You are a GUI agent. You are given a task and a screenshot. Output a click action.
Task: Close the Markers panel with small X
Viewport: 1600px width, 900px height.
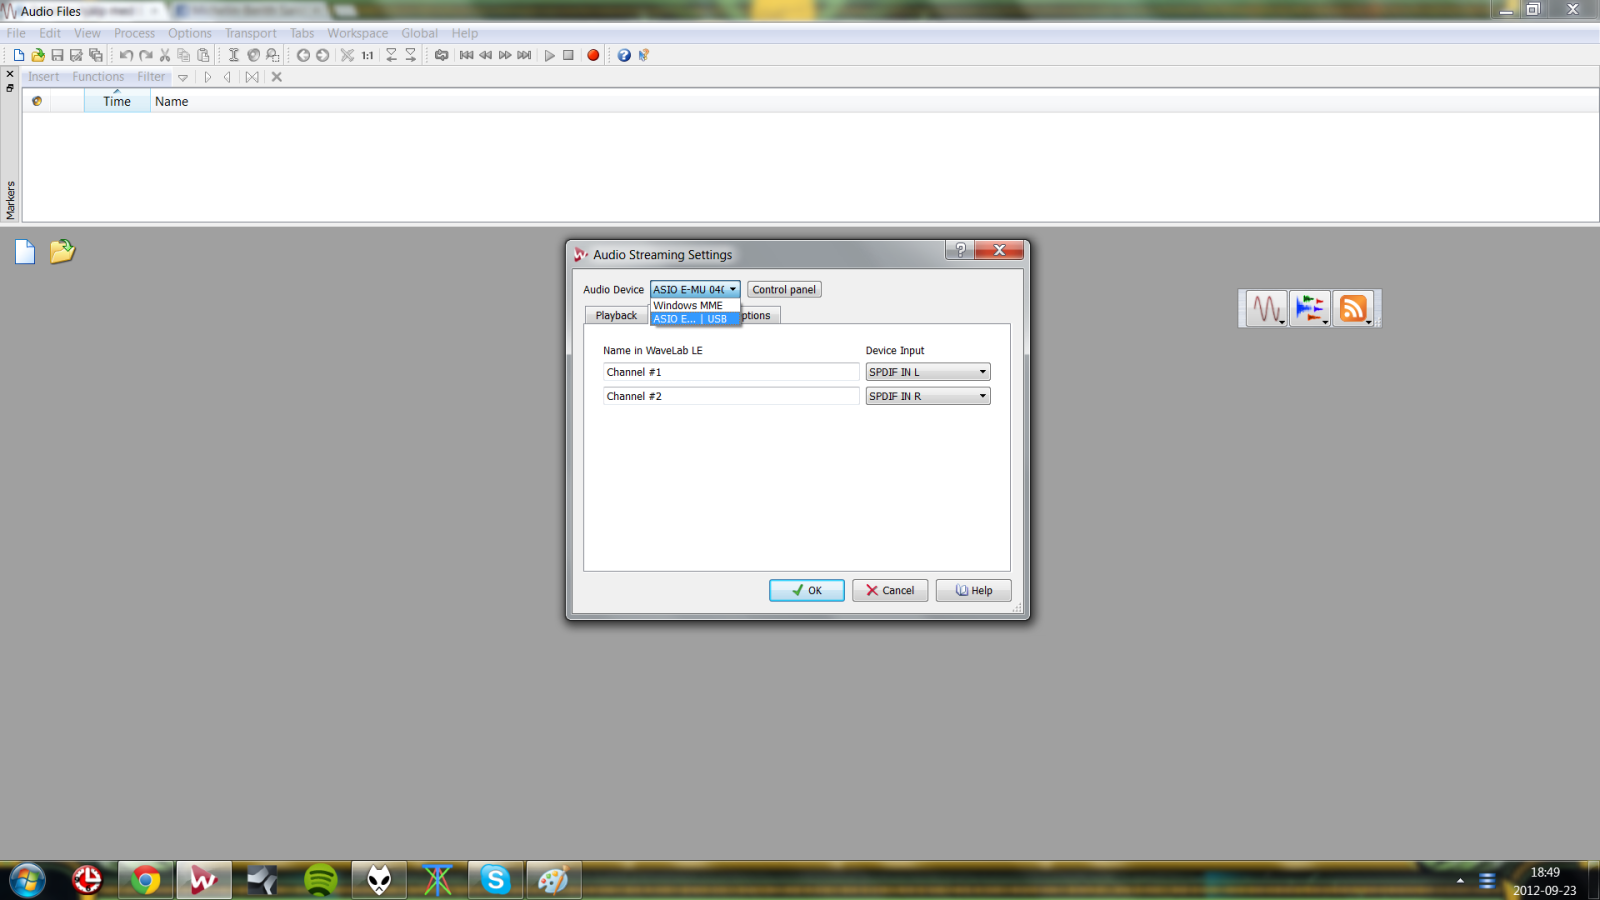pos(10,74)
